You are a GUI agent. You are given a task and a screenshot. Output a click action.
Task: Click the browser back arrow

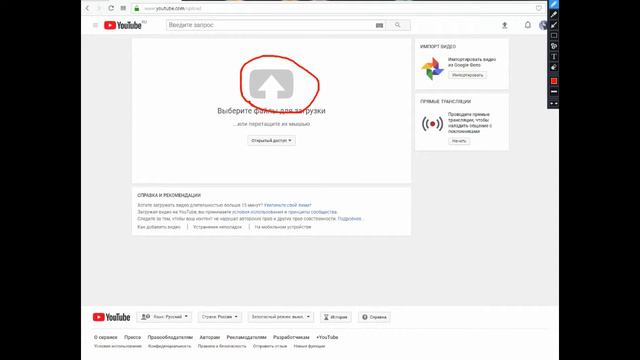point(87,8)
